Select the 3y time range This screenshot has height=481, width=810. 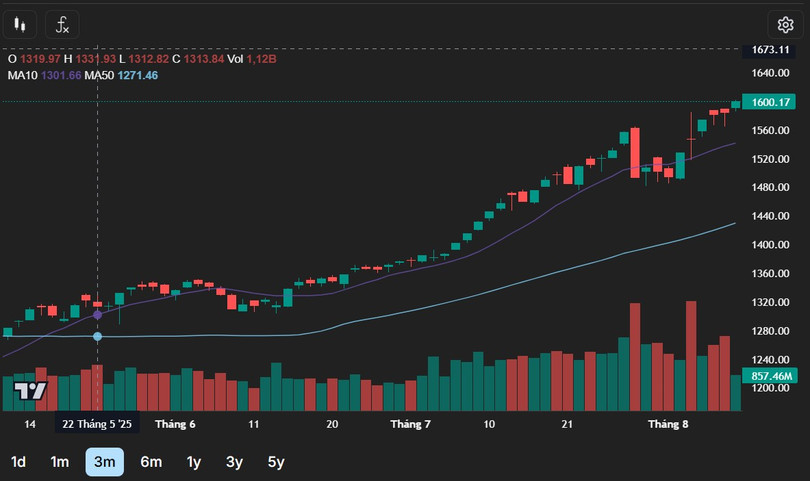coord(234,461)
